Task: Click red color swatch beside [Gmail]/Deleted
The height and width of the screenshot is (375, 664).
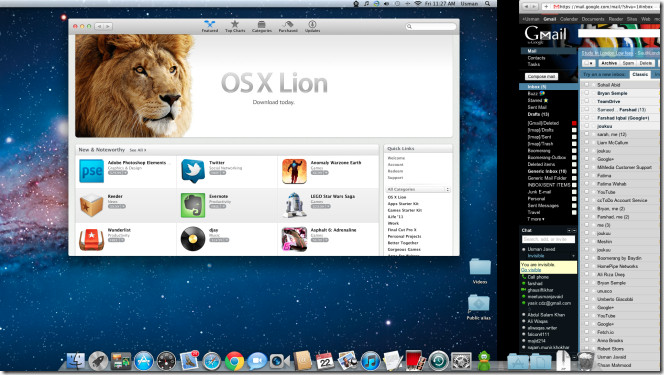Action: click(574, 123)
